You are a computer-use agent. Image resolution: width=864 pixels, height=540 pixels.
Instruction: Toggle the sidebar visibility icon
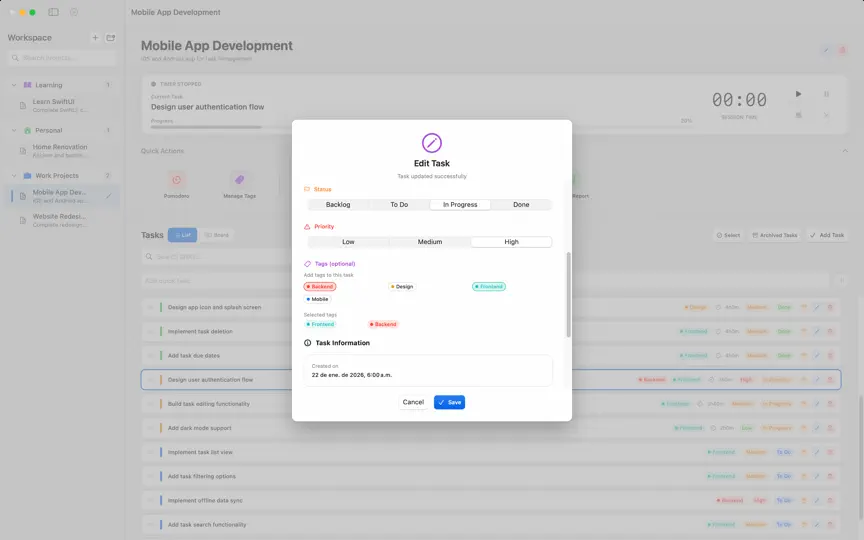53,12
